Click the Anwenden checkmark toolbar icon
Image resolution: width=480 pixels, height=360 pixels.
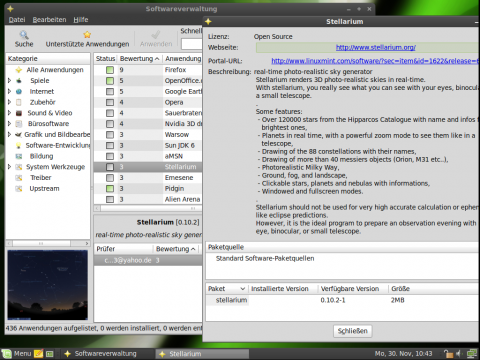156,35
